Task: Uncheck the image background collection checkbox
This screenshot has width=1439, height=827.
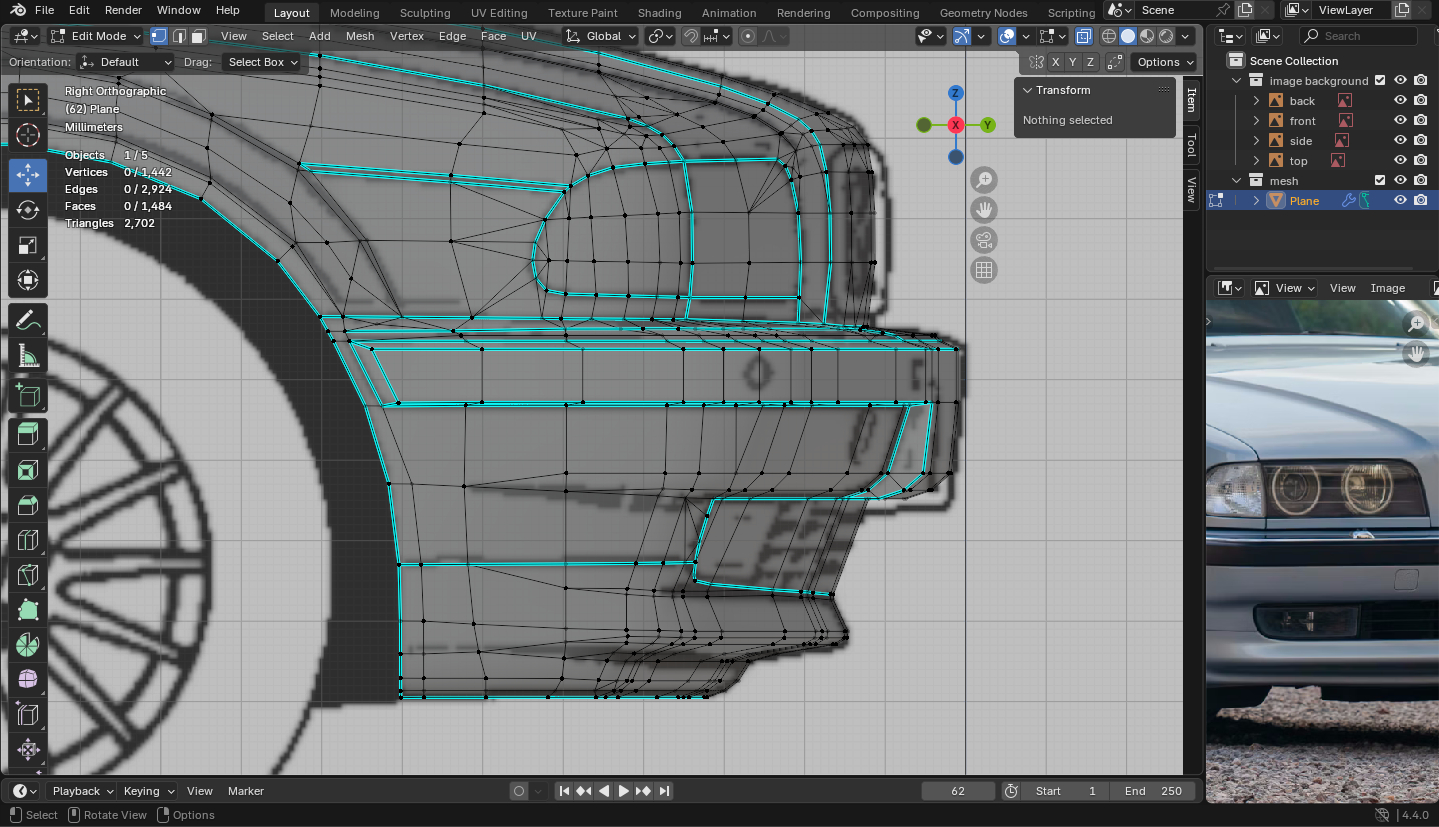Action: click(1380, 81)
